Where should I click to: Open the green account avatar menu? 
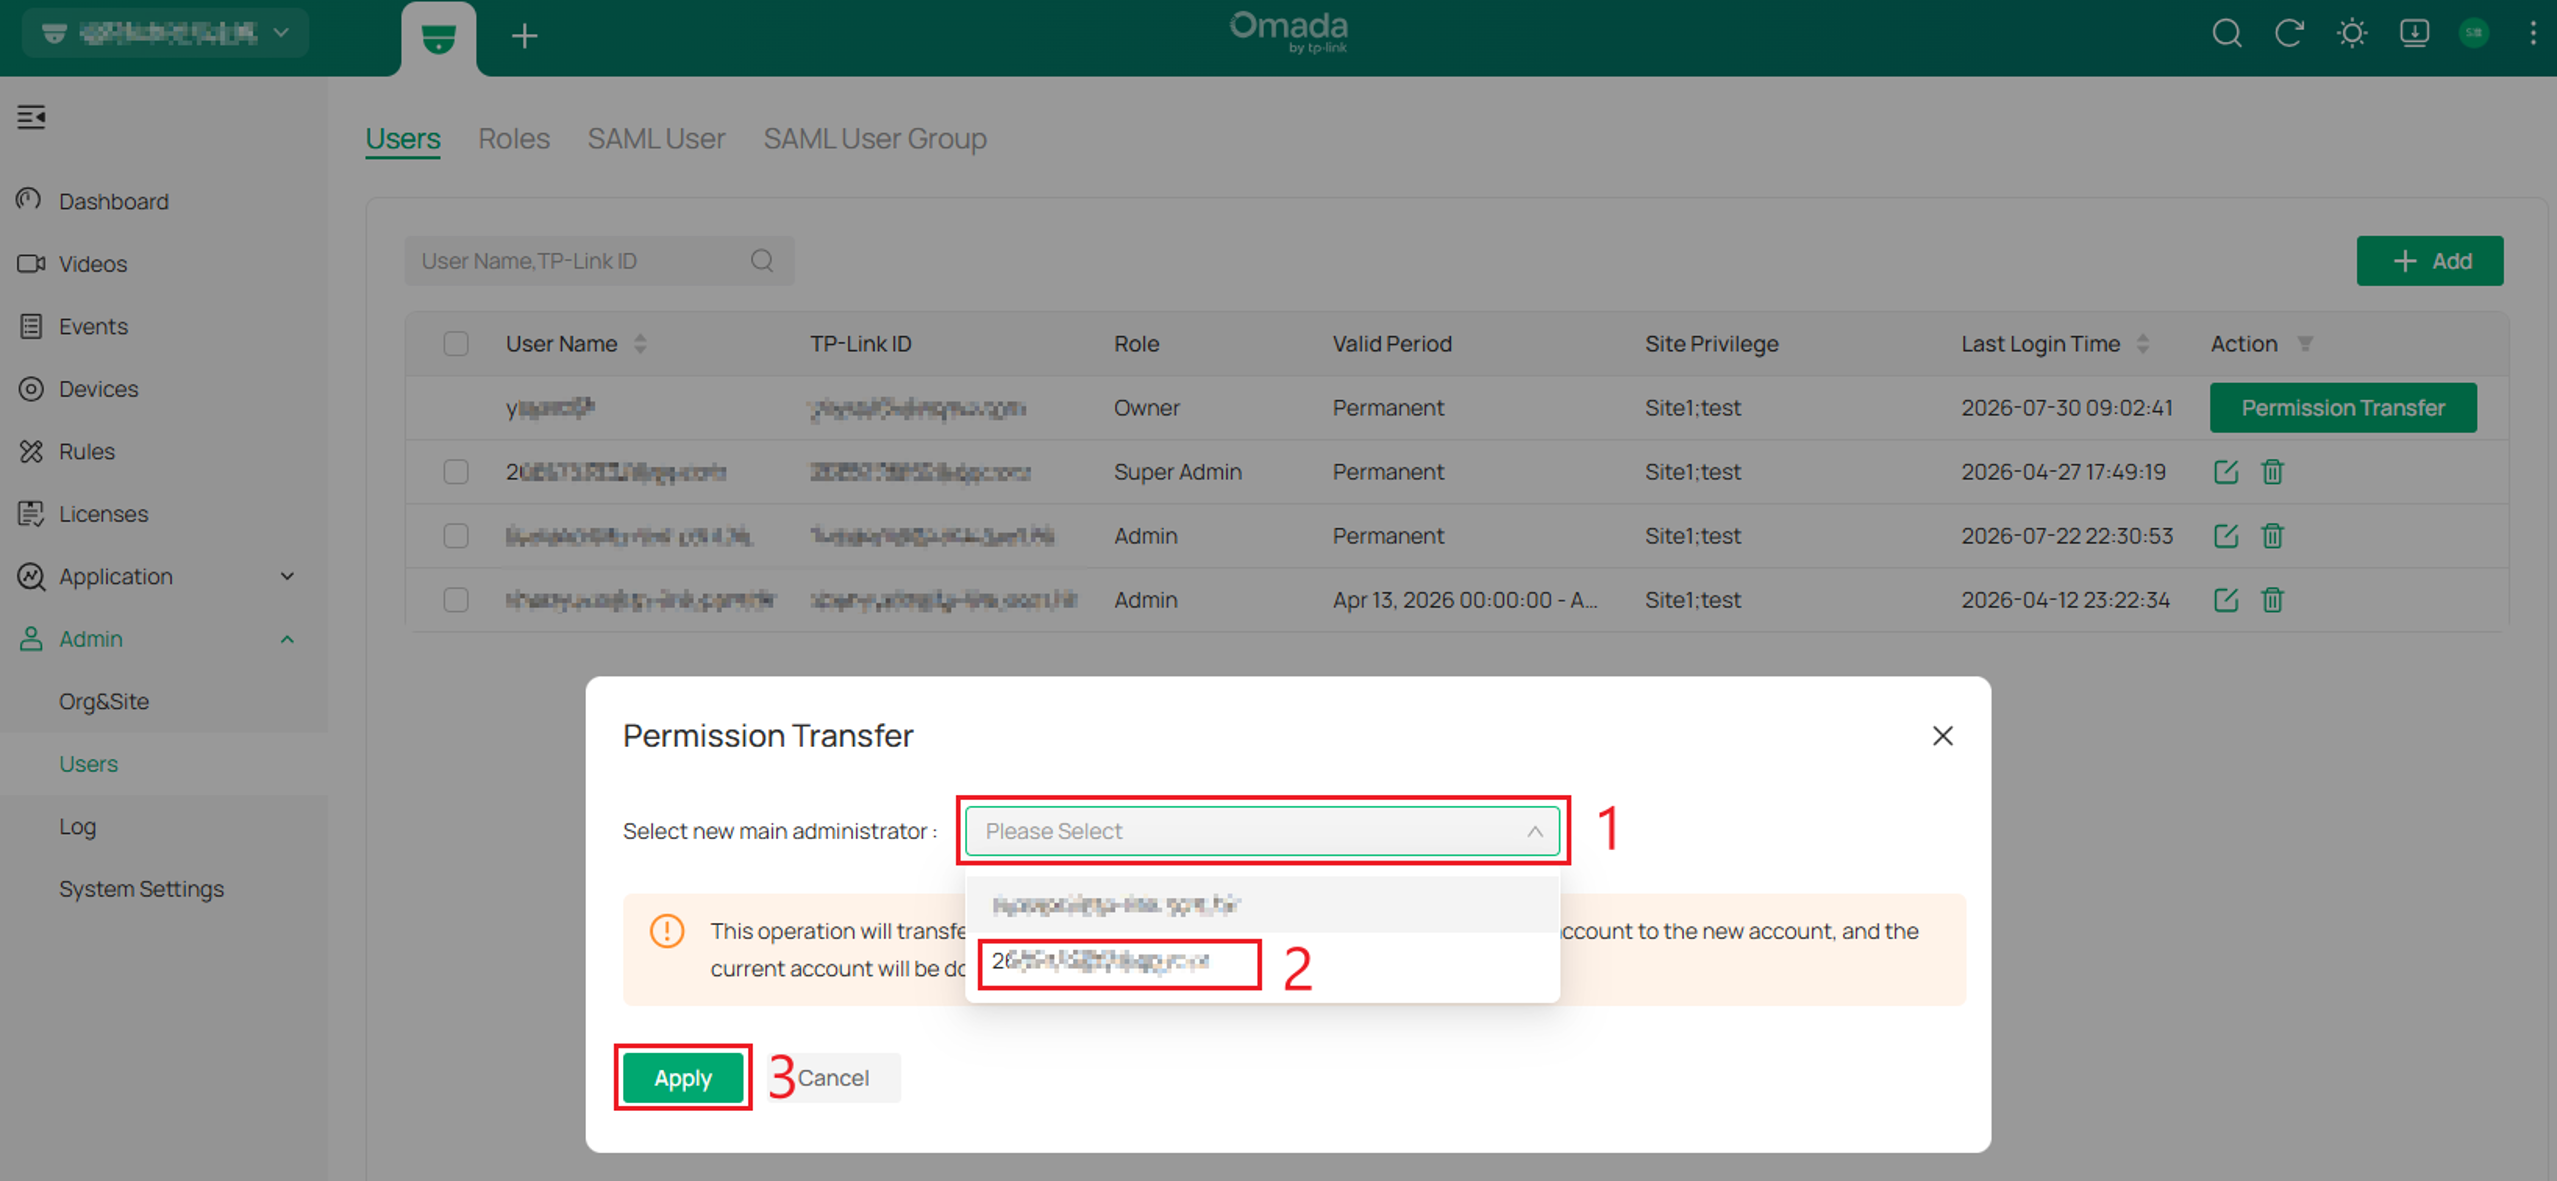click(2474, 34)
